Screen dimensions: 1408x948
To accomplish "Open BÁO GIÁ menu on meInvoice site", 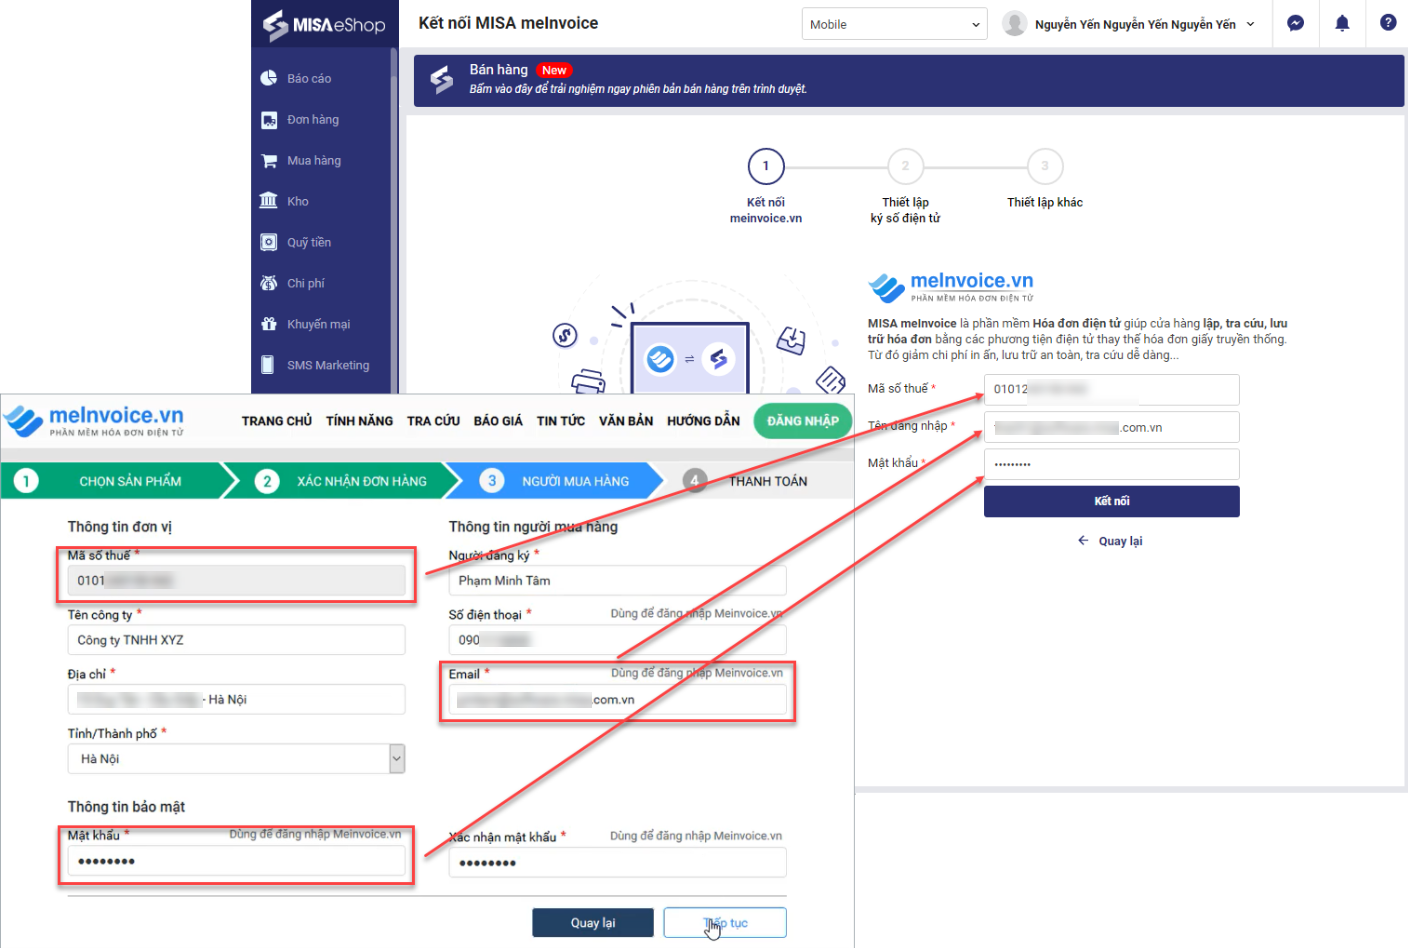I will pos(498,421).
